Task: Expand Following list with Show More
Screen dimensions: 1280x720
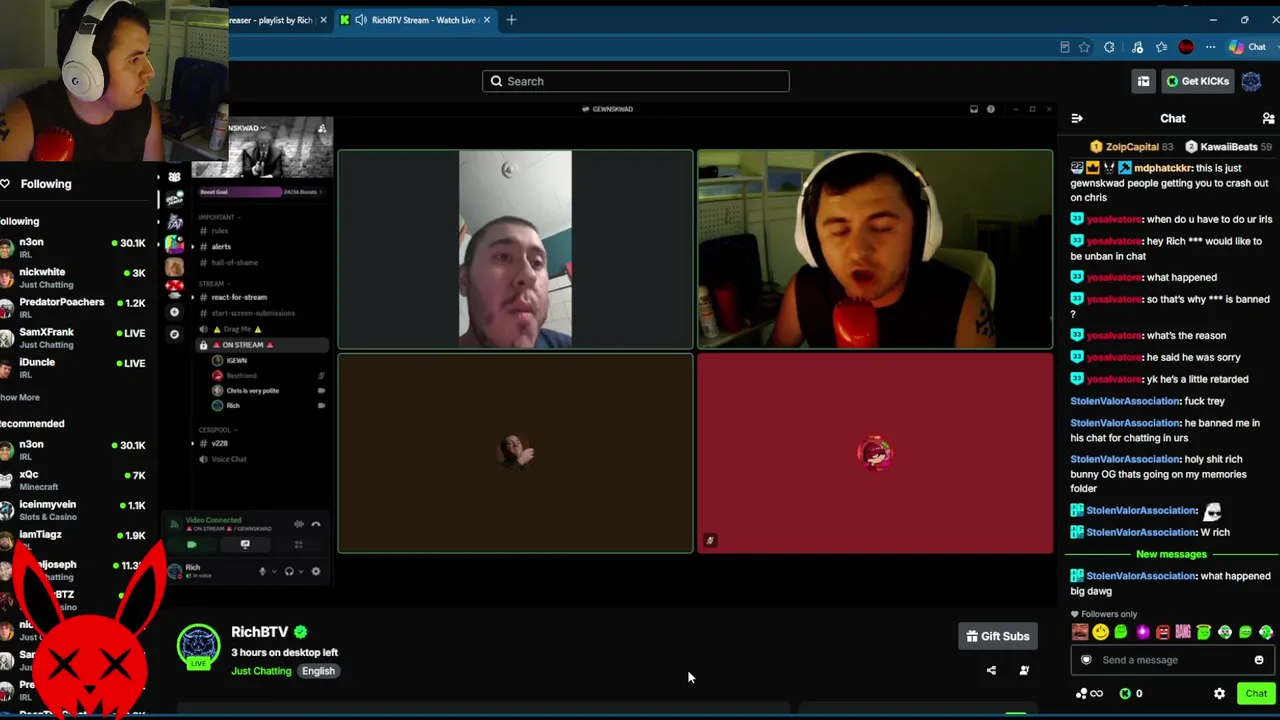Action: pyautogui.click(x=20, y=398)
